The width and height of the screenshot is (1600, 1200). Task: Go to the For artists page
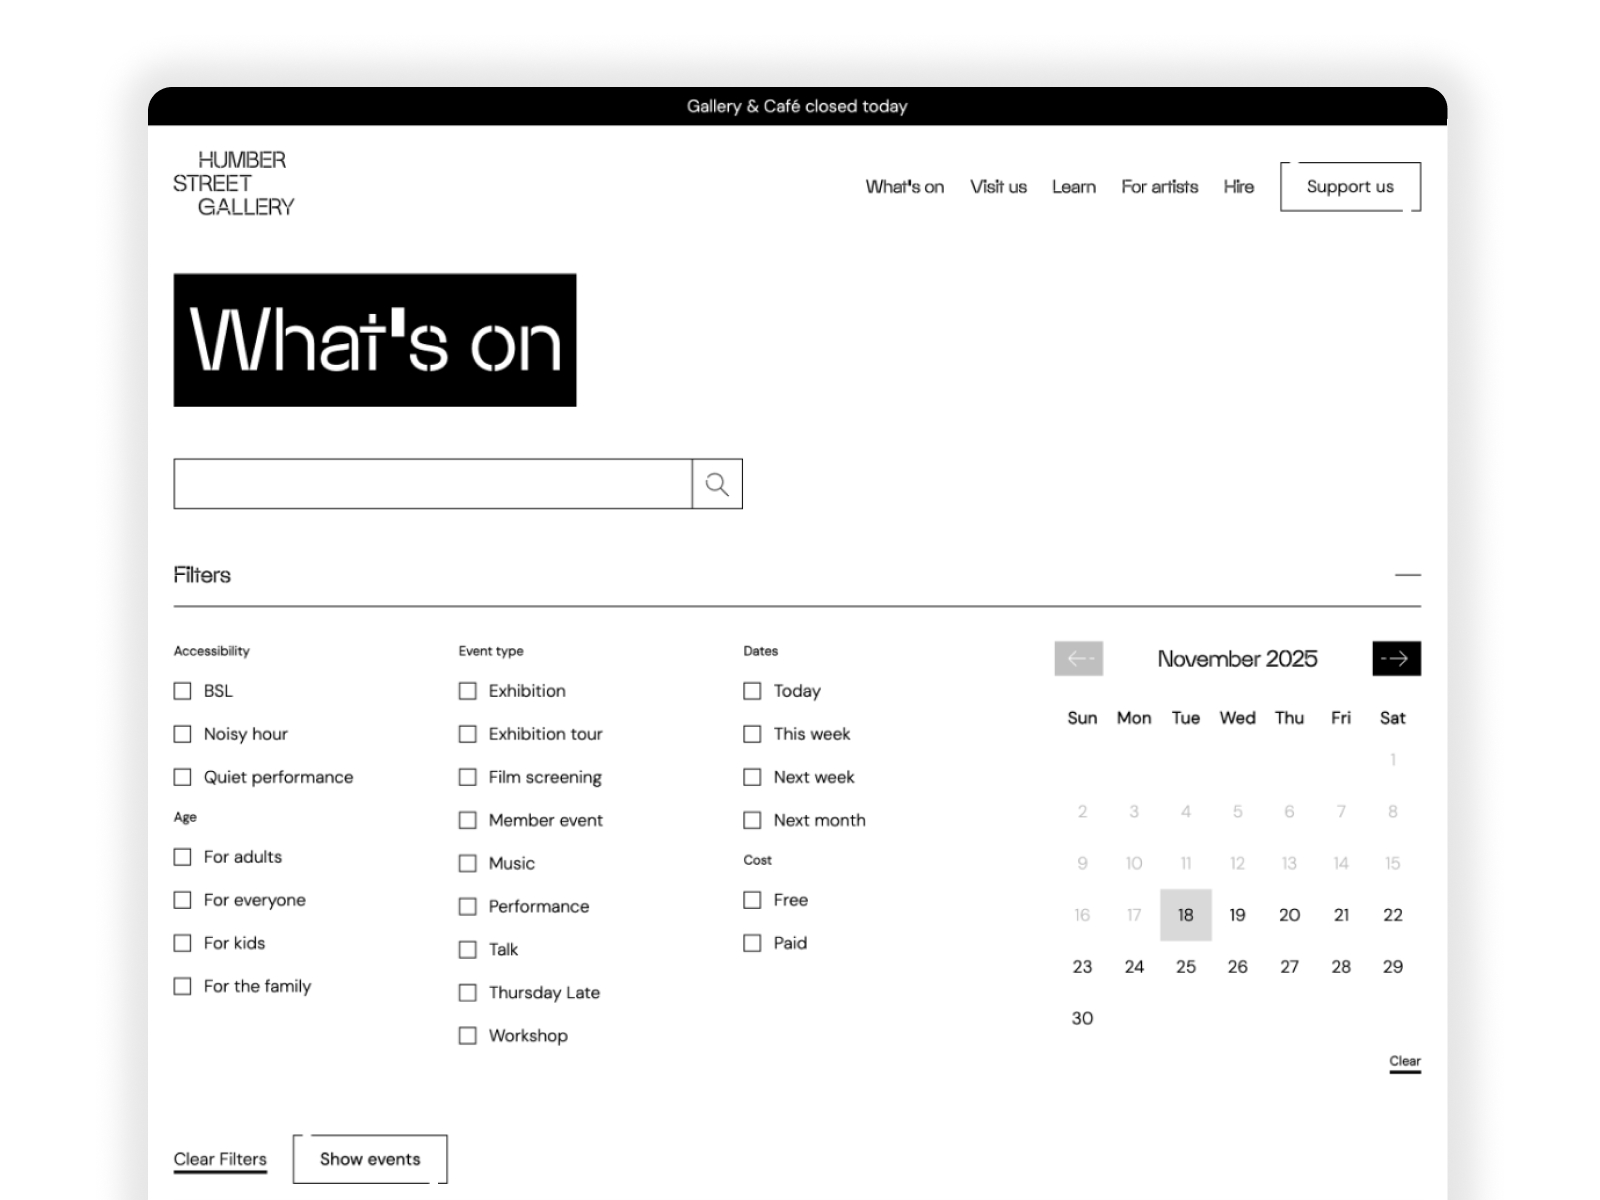coord(1159,187)
